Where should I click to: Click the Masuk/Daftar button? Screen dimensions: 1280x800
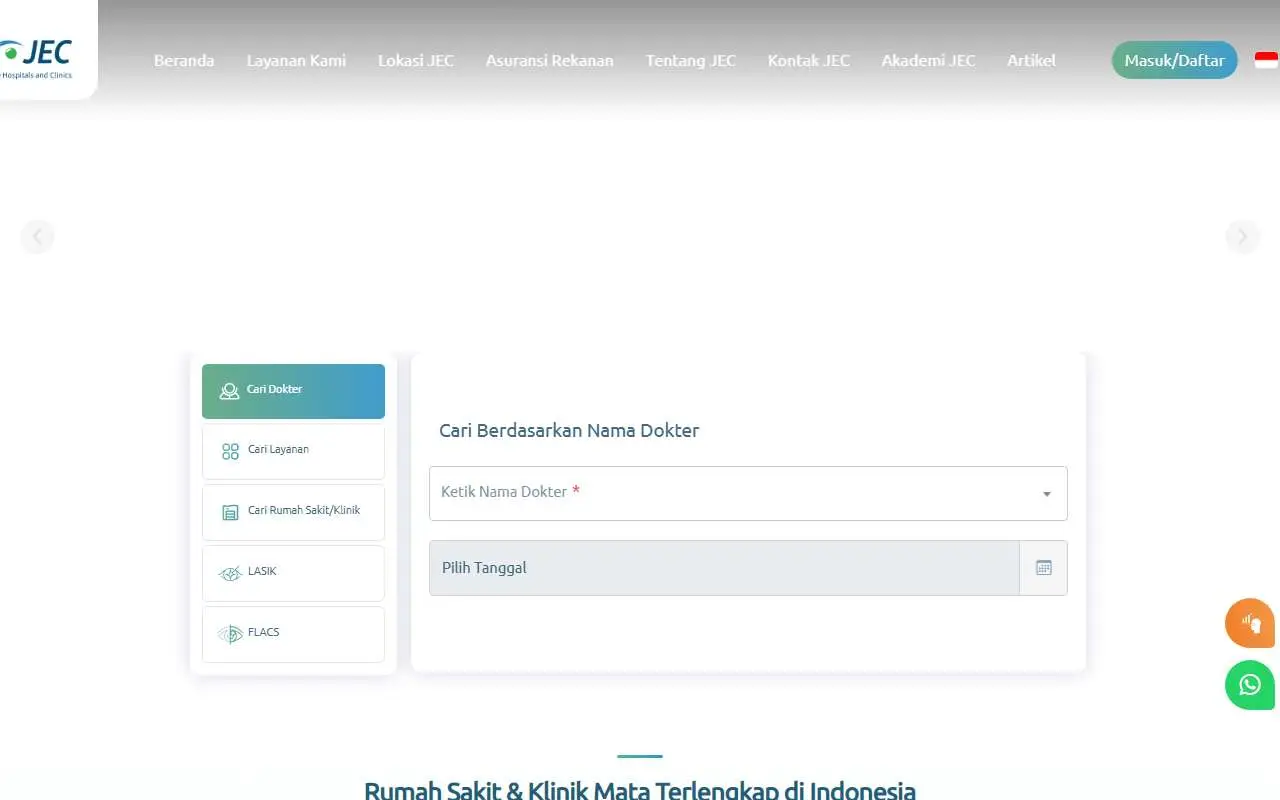tap(1175, 60)
